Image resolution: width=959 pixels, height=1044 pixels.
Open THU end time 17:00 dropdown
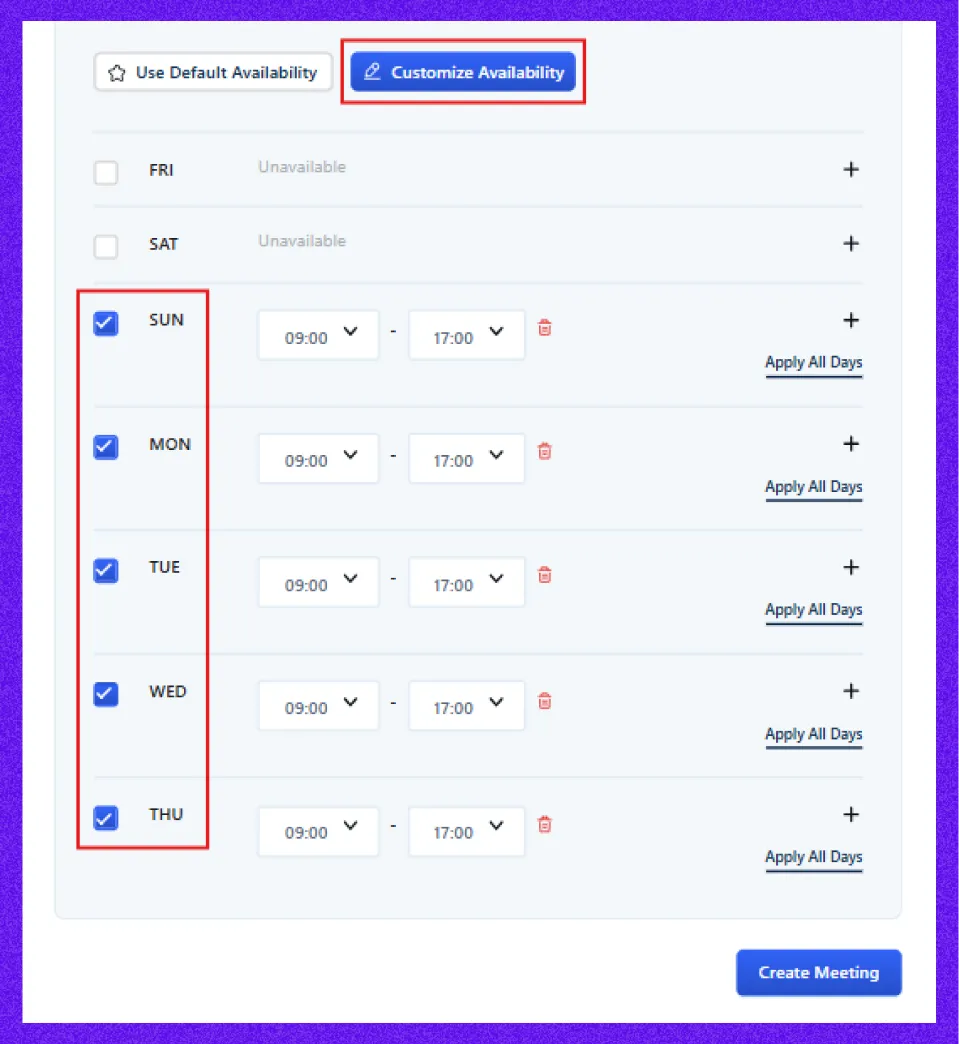(x=466, y=831)
